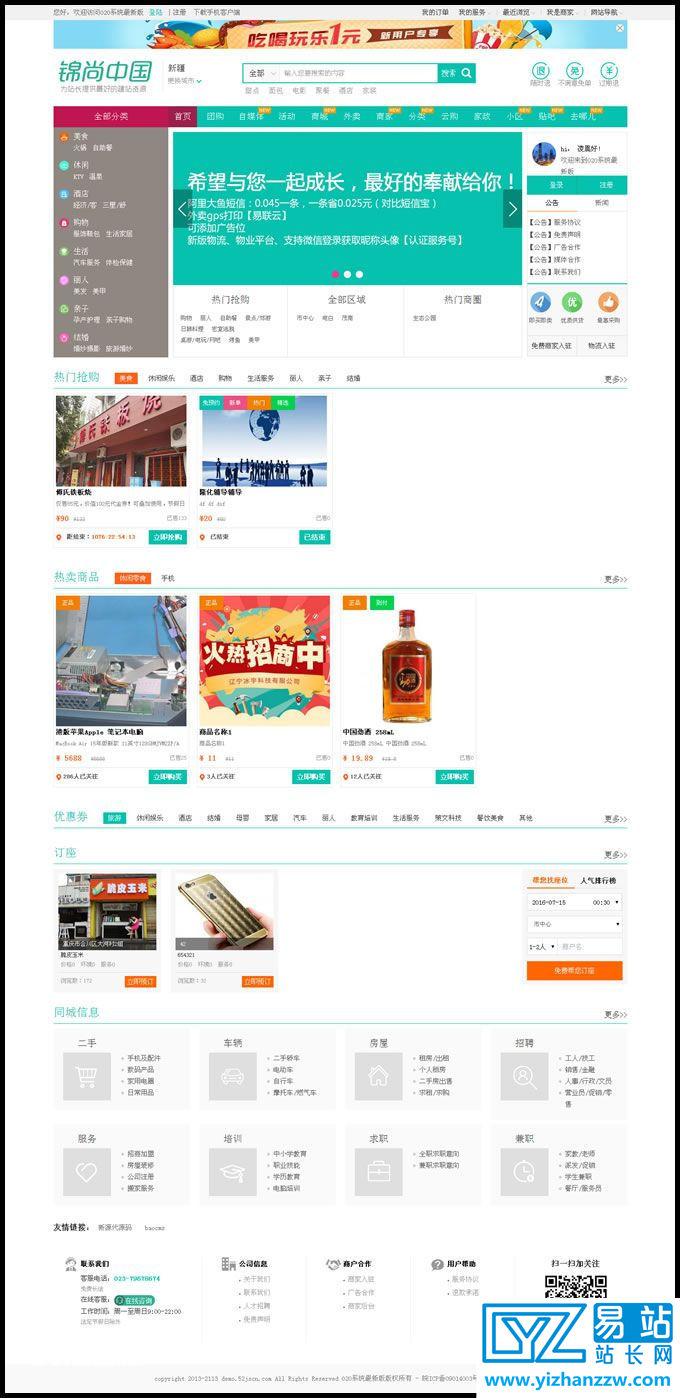Screen dimensions: 680x1398
Task: Open the 随时退 guarantee icon
Action: 540,71
